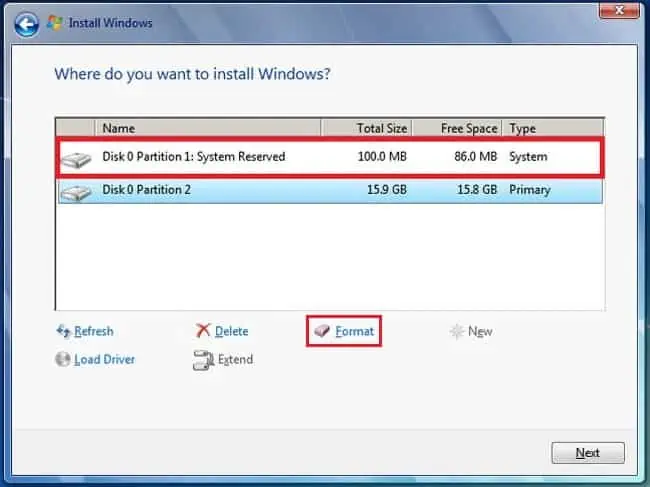The width and height of the screenshot is (650, 487).
Task: Click the eraser Format icon
Action: point(322,331)
